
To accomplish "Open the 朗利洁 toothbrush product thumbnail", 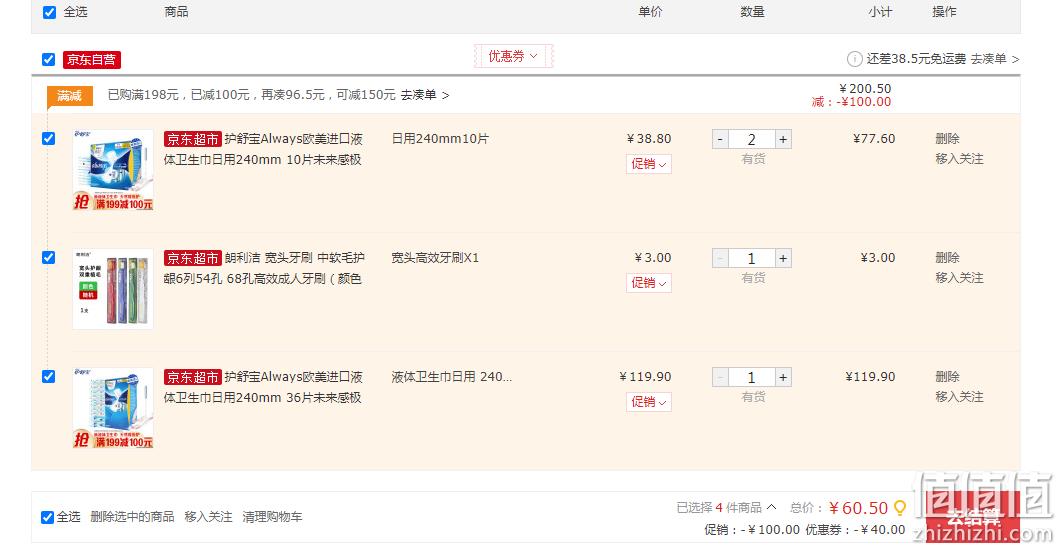I will coord(113,289).
